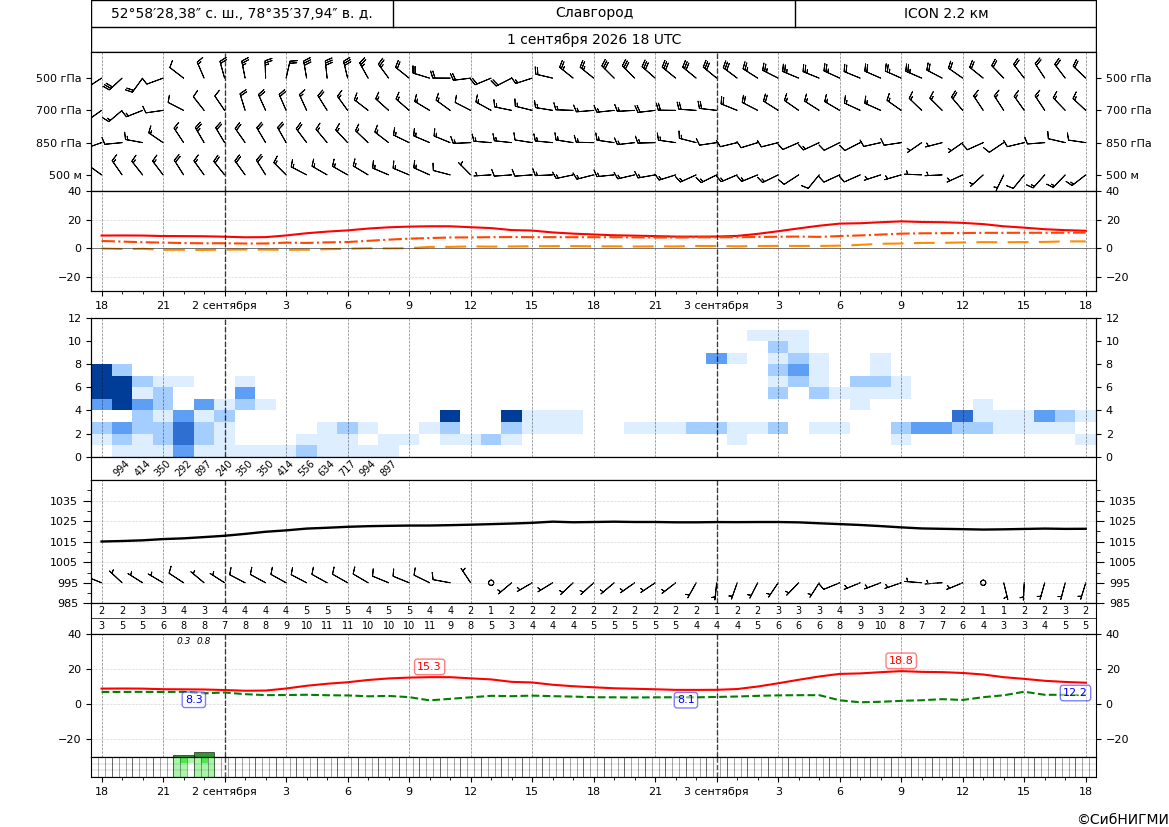Click the blue 12.2 temperature label
Screen dimensions: 1169x827
(x=1074, y=692)
